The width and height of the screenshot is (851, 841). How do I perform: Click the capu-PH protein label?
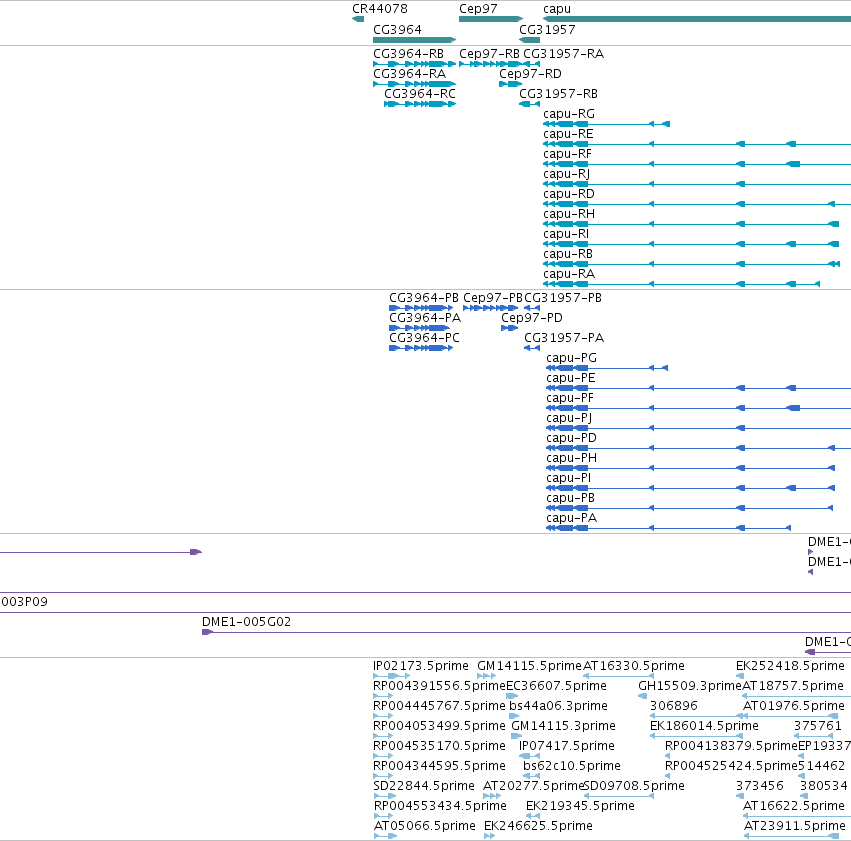[571, 458]
